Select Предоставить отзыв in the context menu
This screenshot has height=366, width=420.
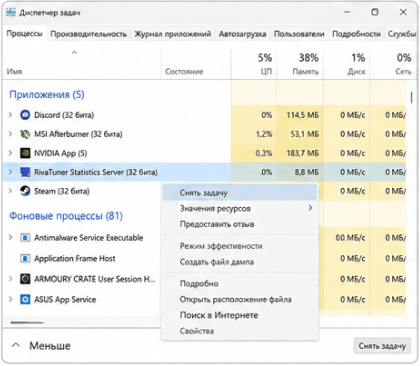(x=240, y=224)
